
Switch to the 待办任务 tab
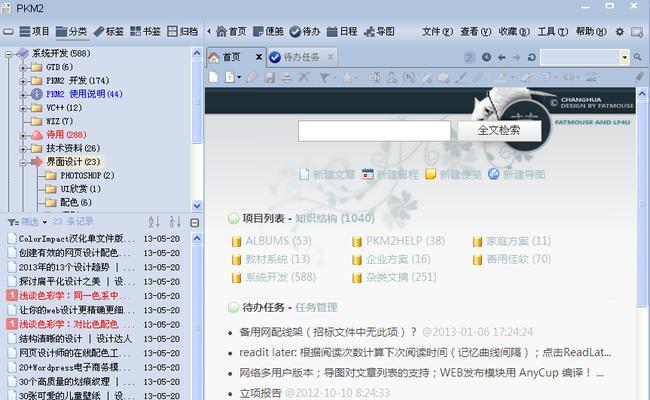(301, 57)
